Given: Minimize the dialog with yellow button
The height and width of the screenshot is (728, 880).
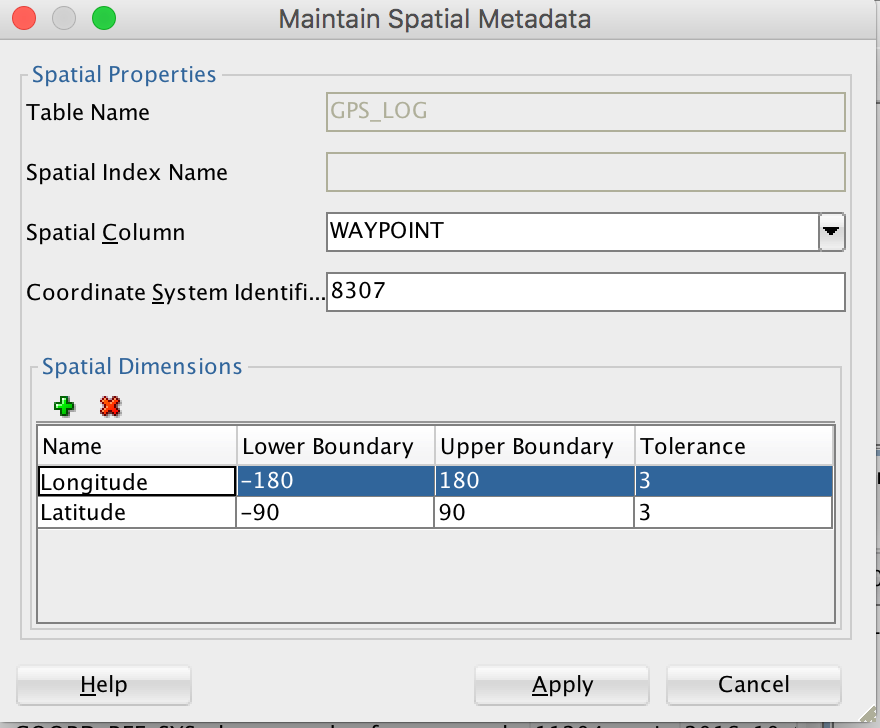Looking at the screenshot, I should (x=64, y=18).
